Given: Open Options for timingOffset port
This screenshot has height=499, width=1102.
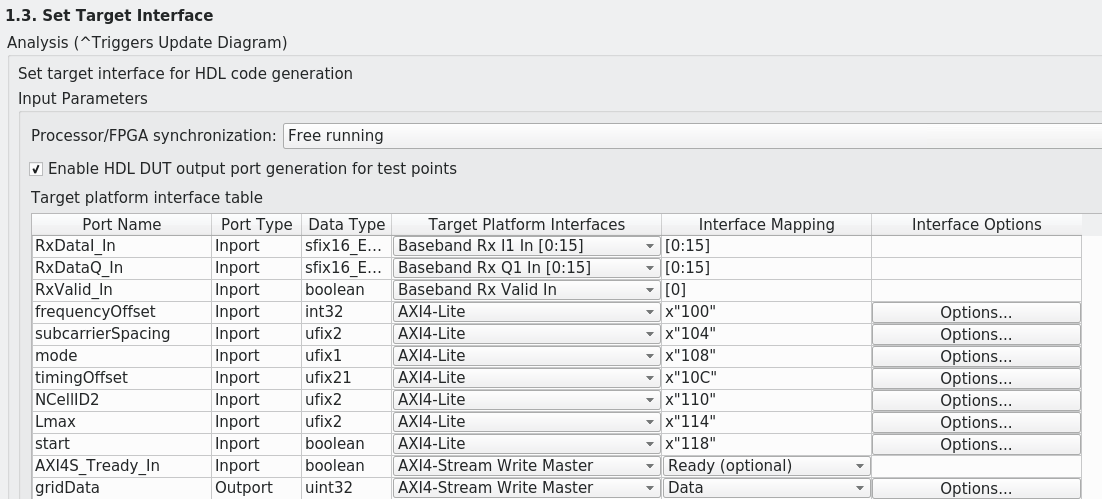Looking at the screenshot, I should 975,378.
